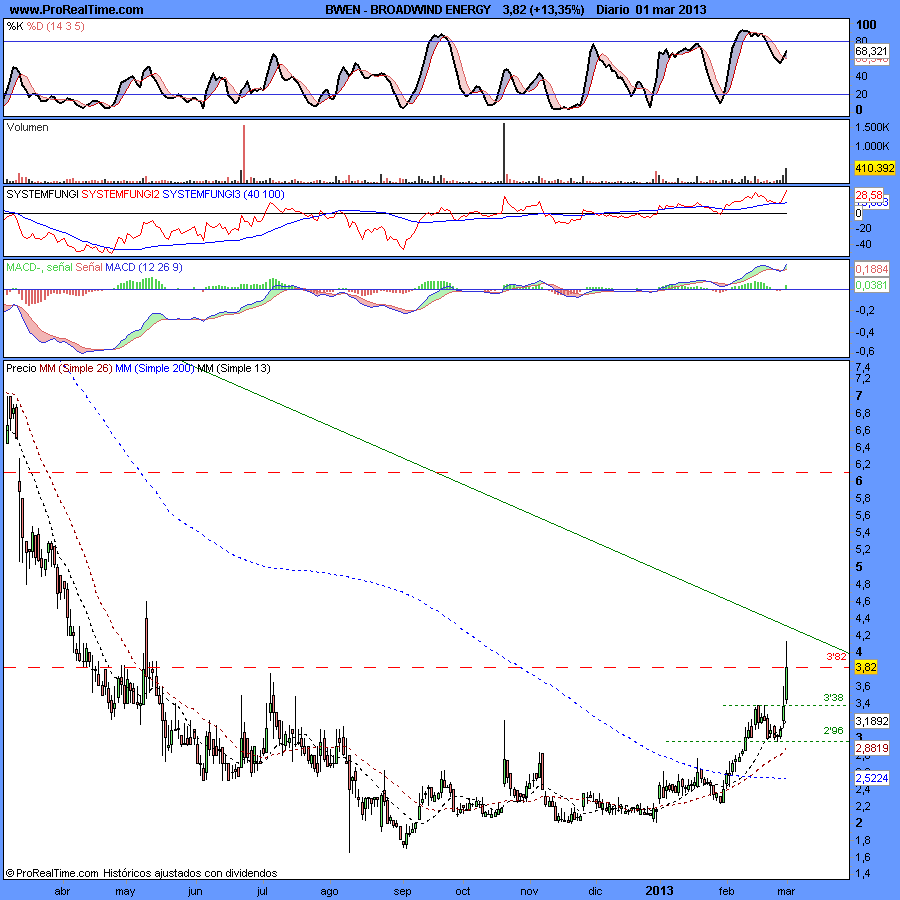Viewport: 900px width, 900px height.
Task: Click the 1.000K volume axis label
Action: [x=872, y=146]
